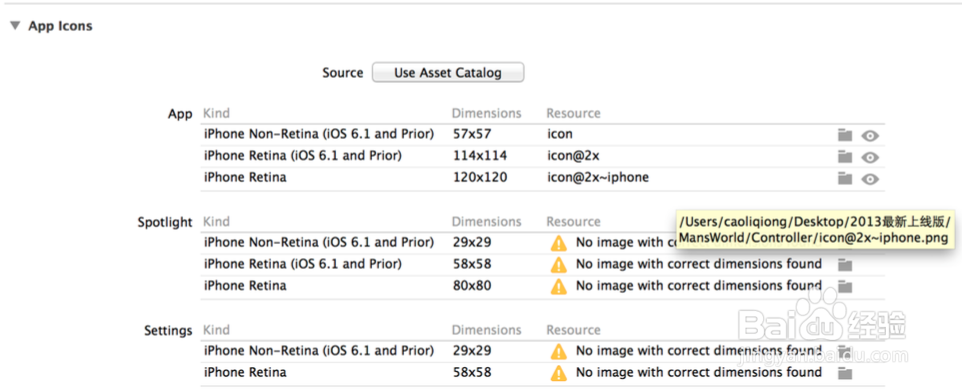Viewport: 962px width, 389px height.
Task: Select the 'icon@2x~iphone' resource name
Action: (598, 177)
